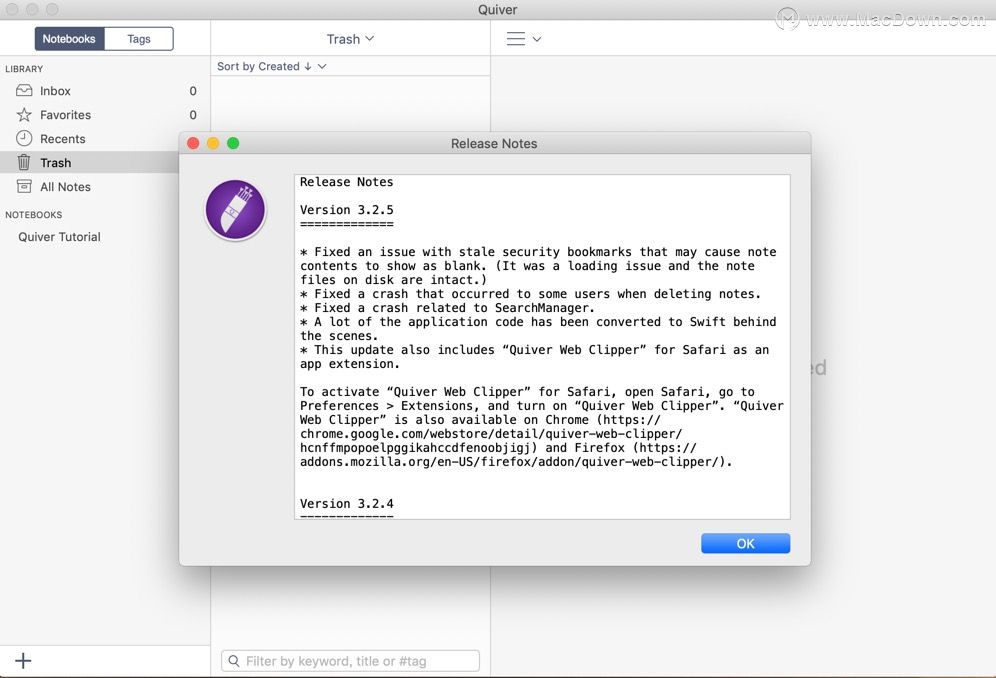Click the Inbox tray icon
The image size is (996, 678).
24,91
